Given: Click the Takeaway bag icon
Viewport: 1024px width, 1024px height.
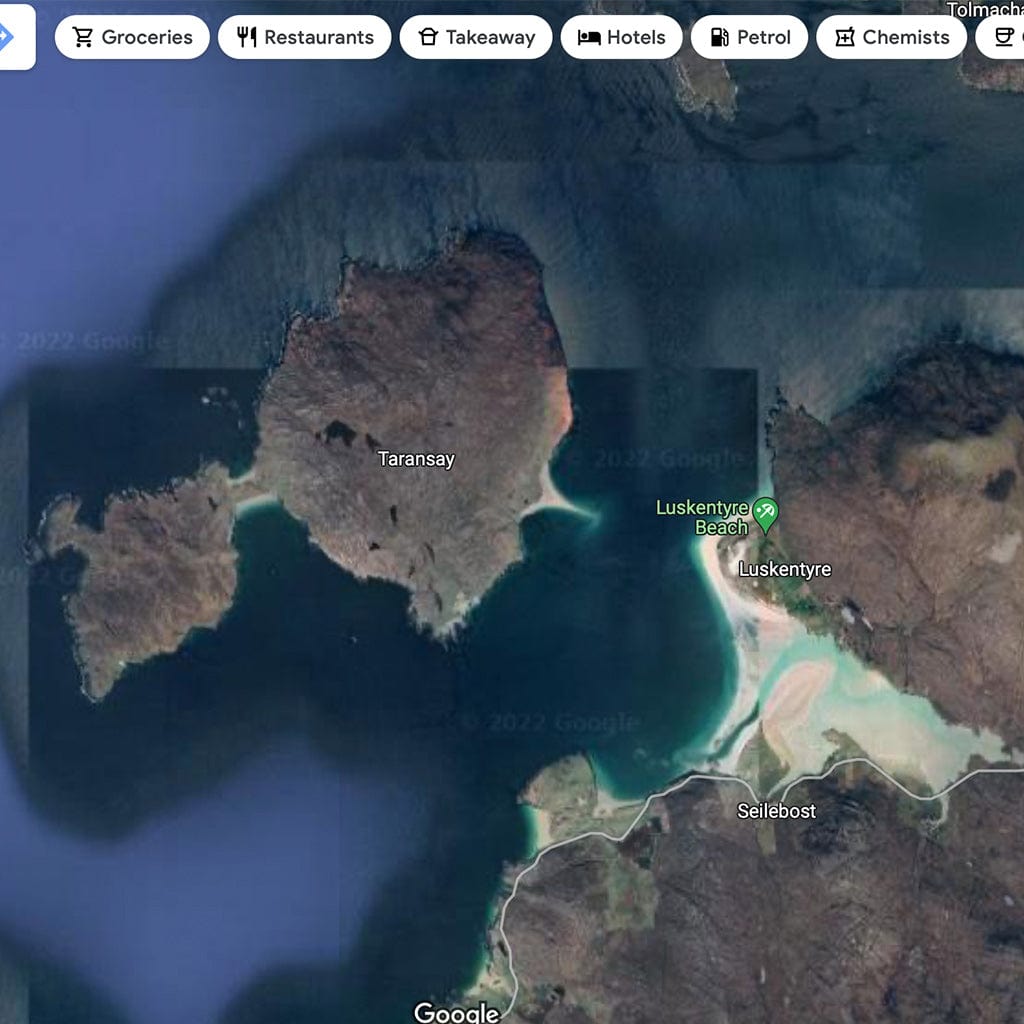Looking at the screenshot, I should pos(428,38).
